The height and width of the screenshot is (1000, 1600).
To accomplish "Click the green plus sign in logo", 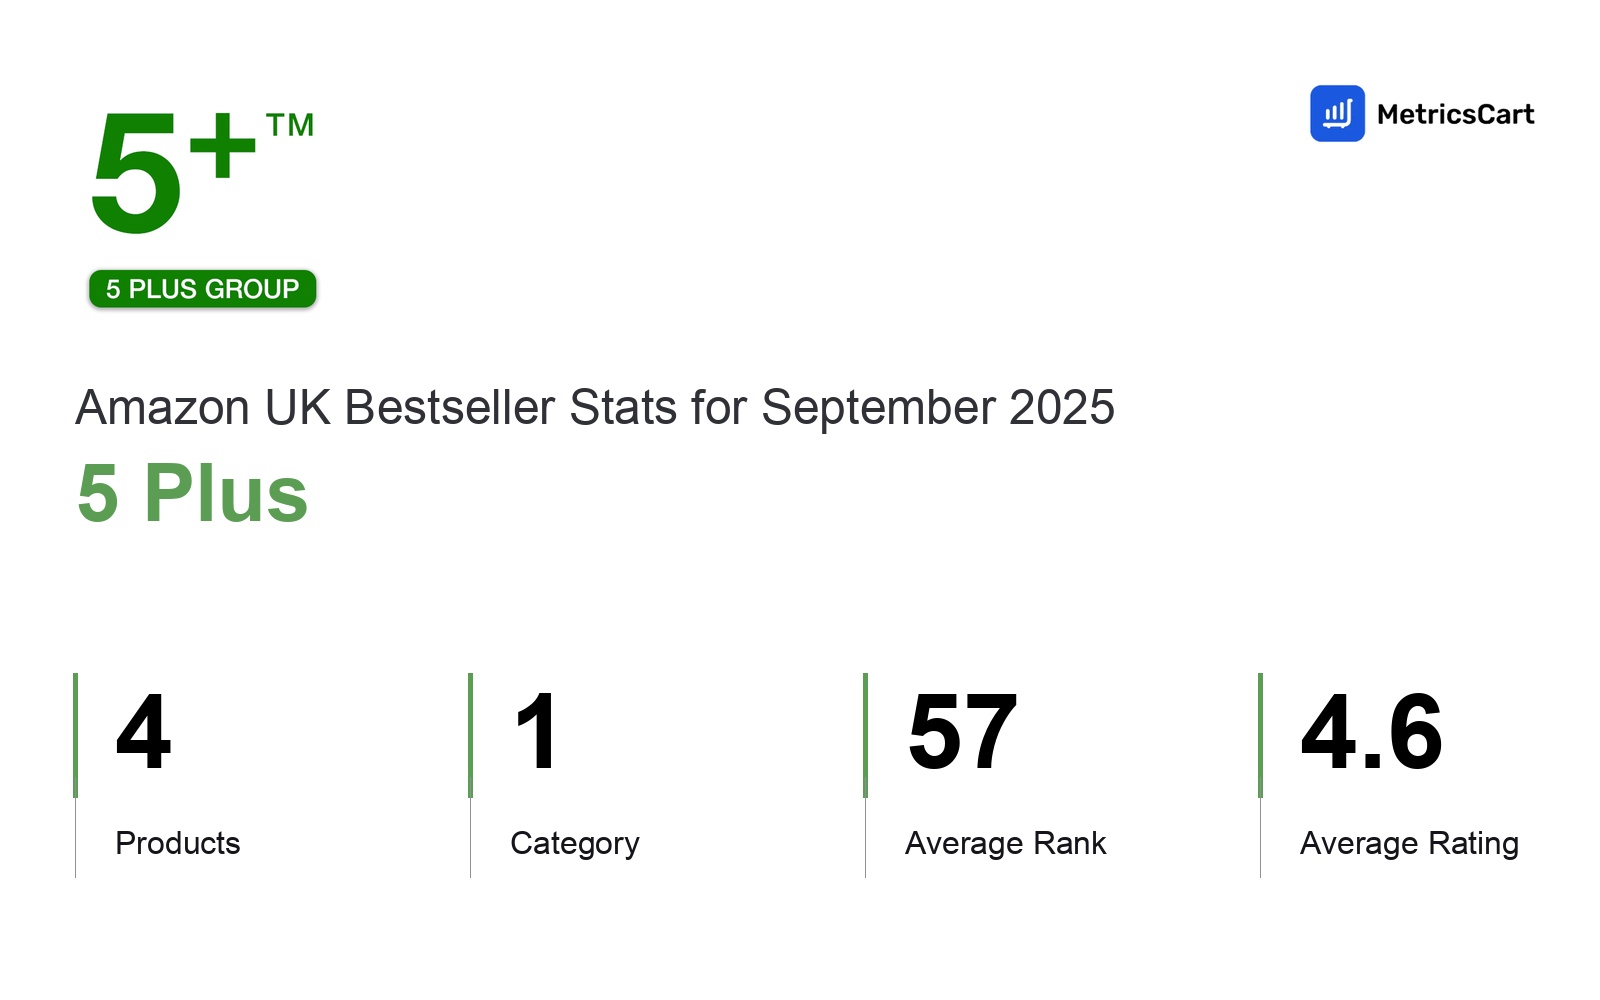I will 222,146.
